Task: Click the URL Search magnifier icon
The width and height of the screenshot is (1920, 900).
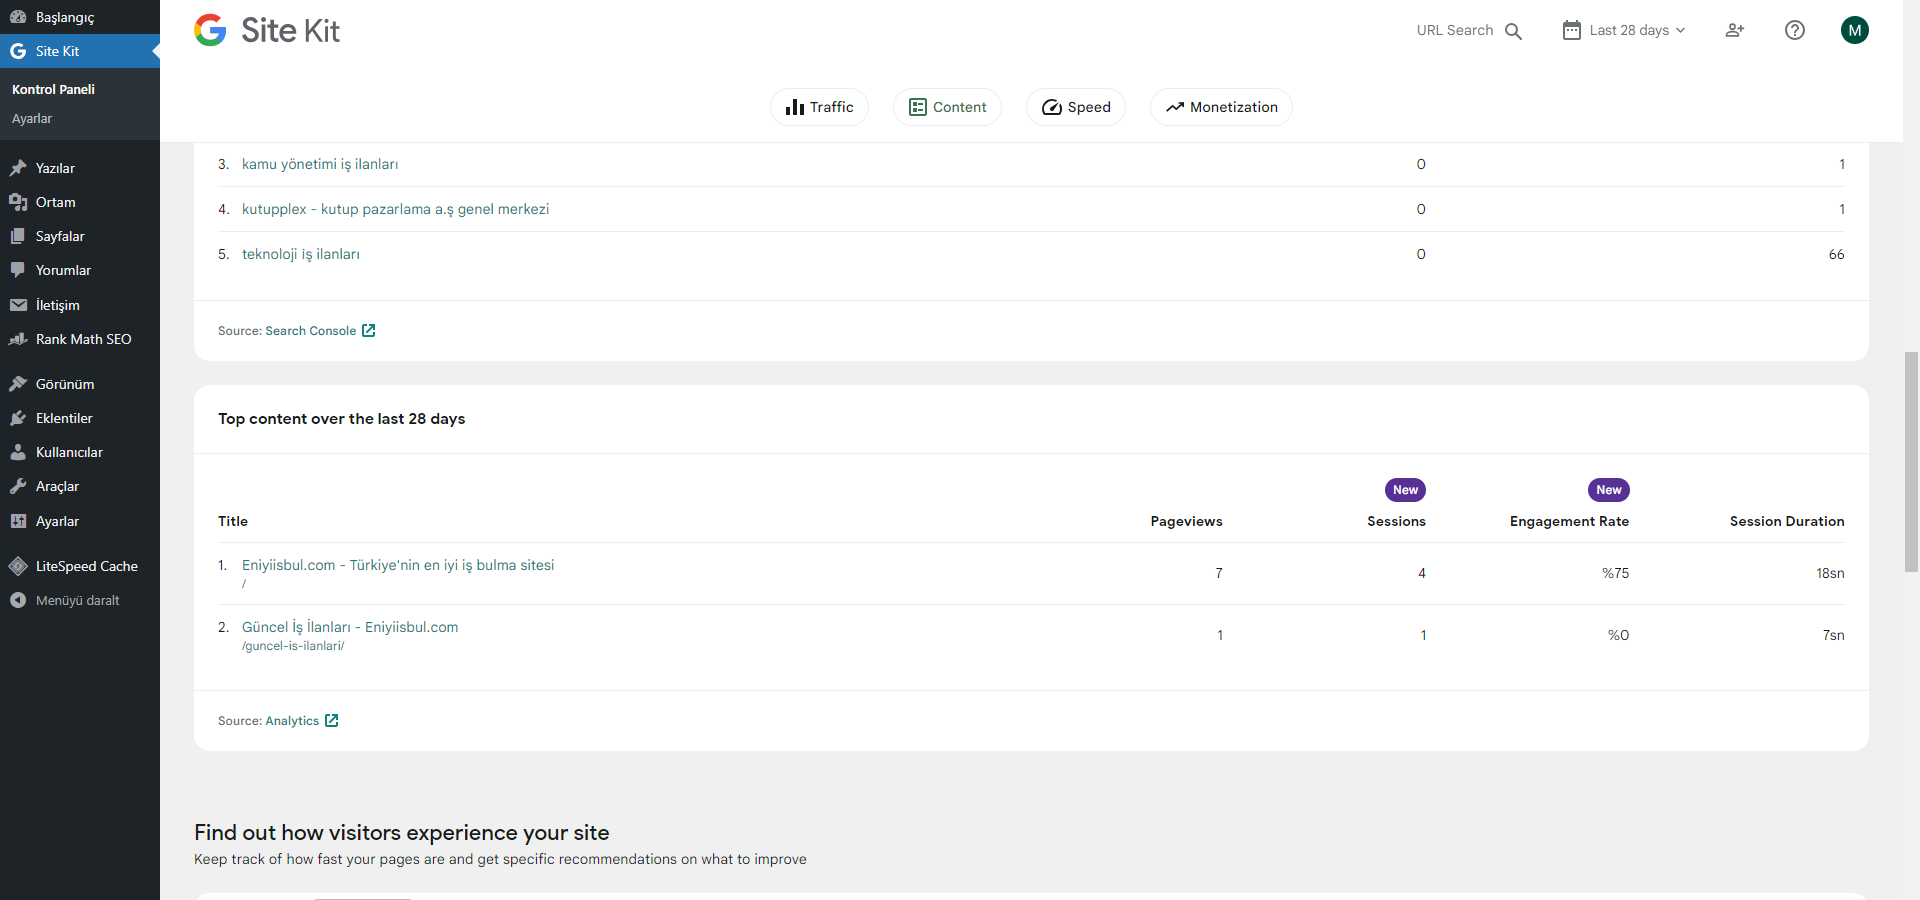Action: [x=1514, y=31]
